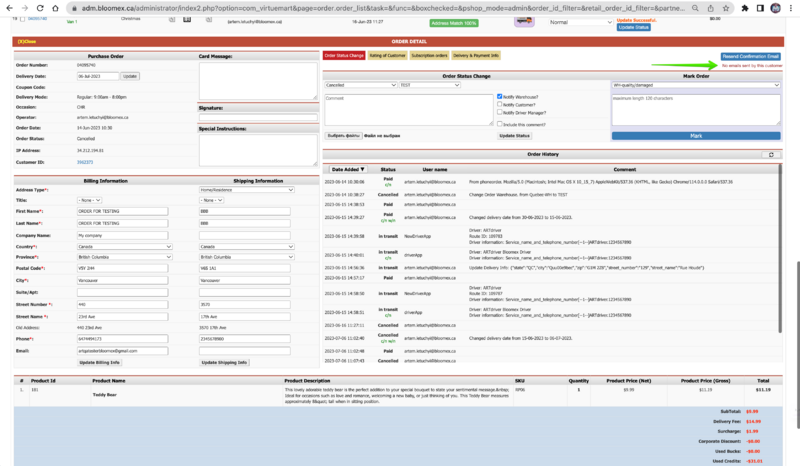
Task: Refresh the Order History panel
Action: 771,155
